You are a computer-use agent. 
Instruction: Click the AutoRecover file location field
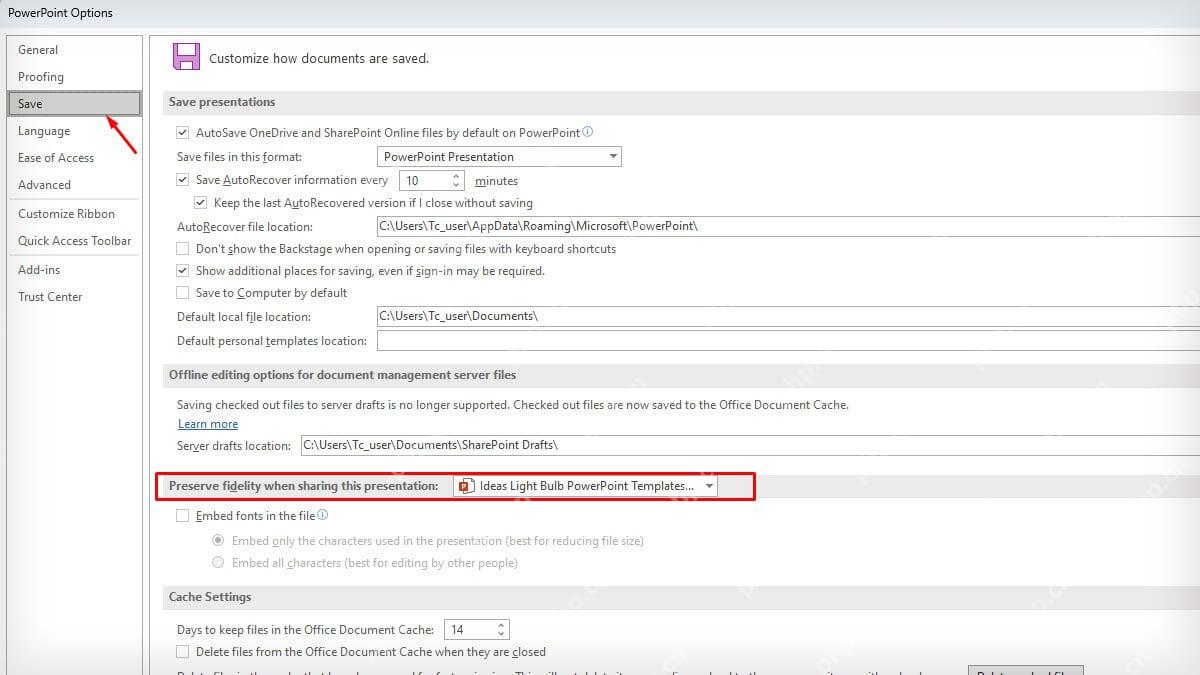[x=788, y=226]
